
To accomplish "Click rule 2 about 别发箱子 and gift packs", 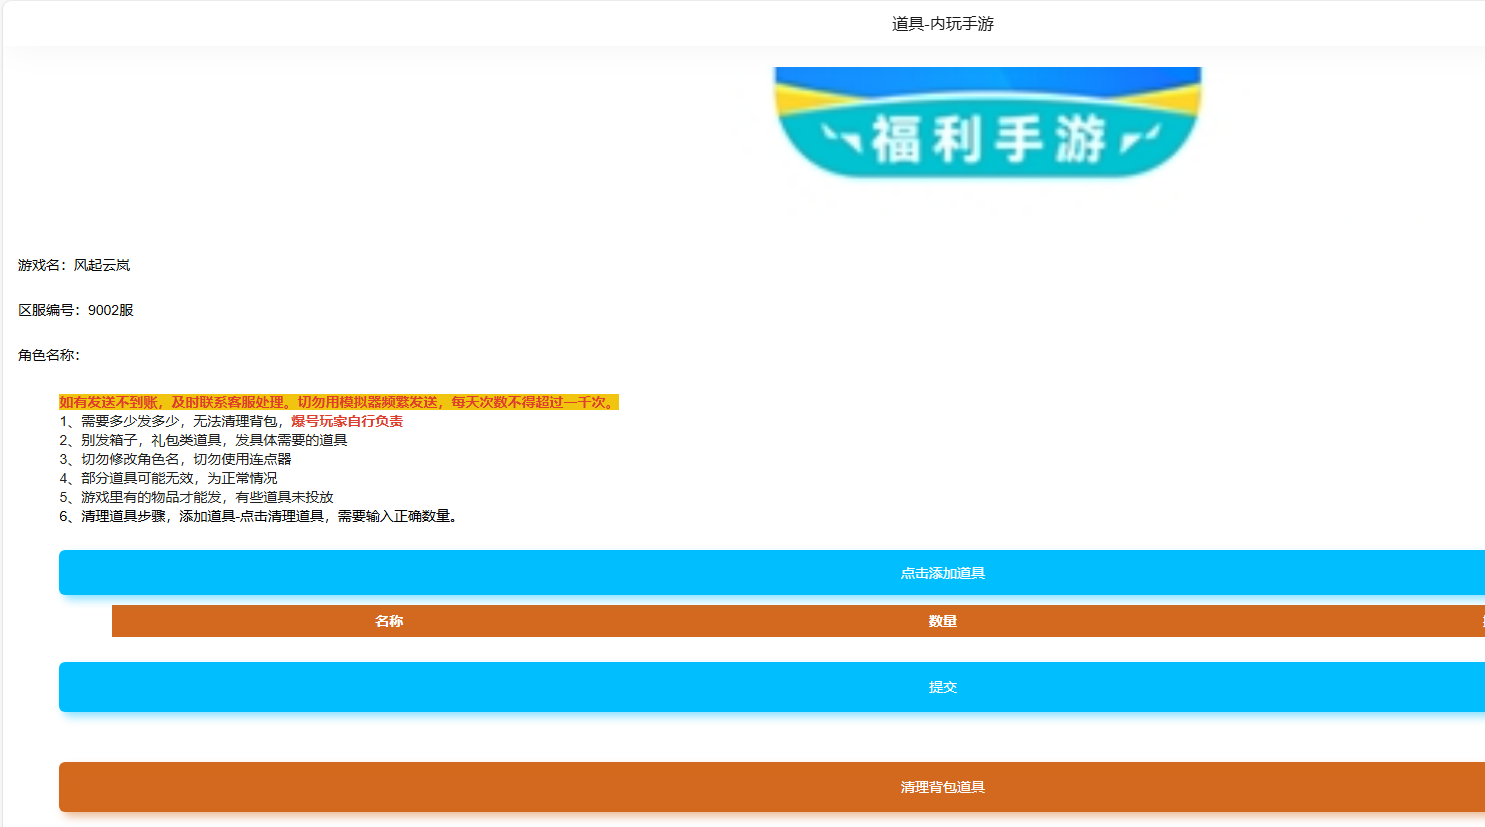I will point(203,440).
